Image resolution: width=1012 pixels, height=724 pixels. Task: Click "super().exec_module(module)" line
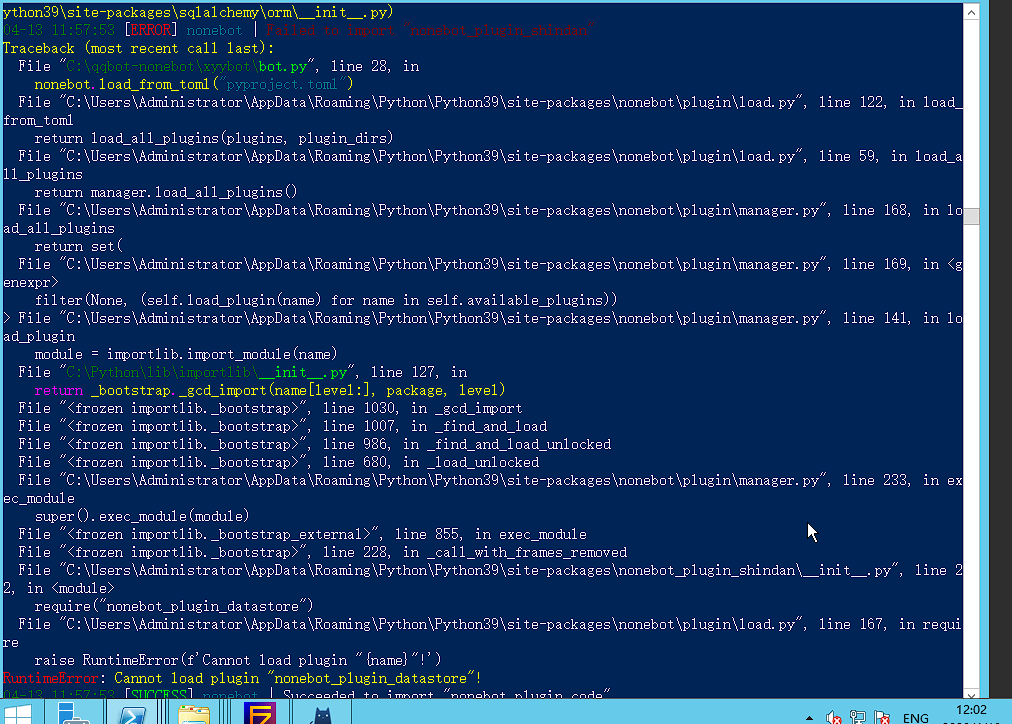point(142,516)
